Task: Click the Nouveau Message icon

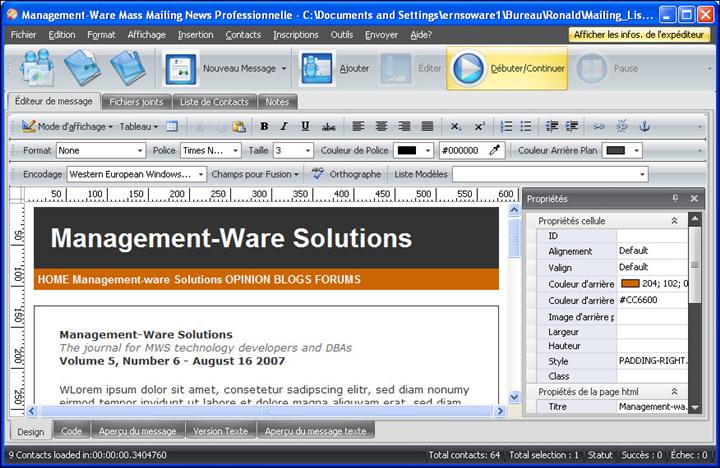Action: tap(181, 68)
